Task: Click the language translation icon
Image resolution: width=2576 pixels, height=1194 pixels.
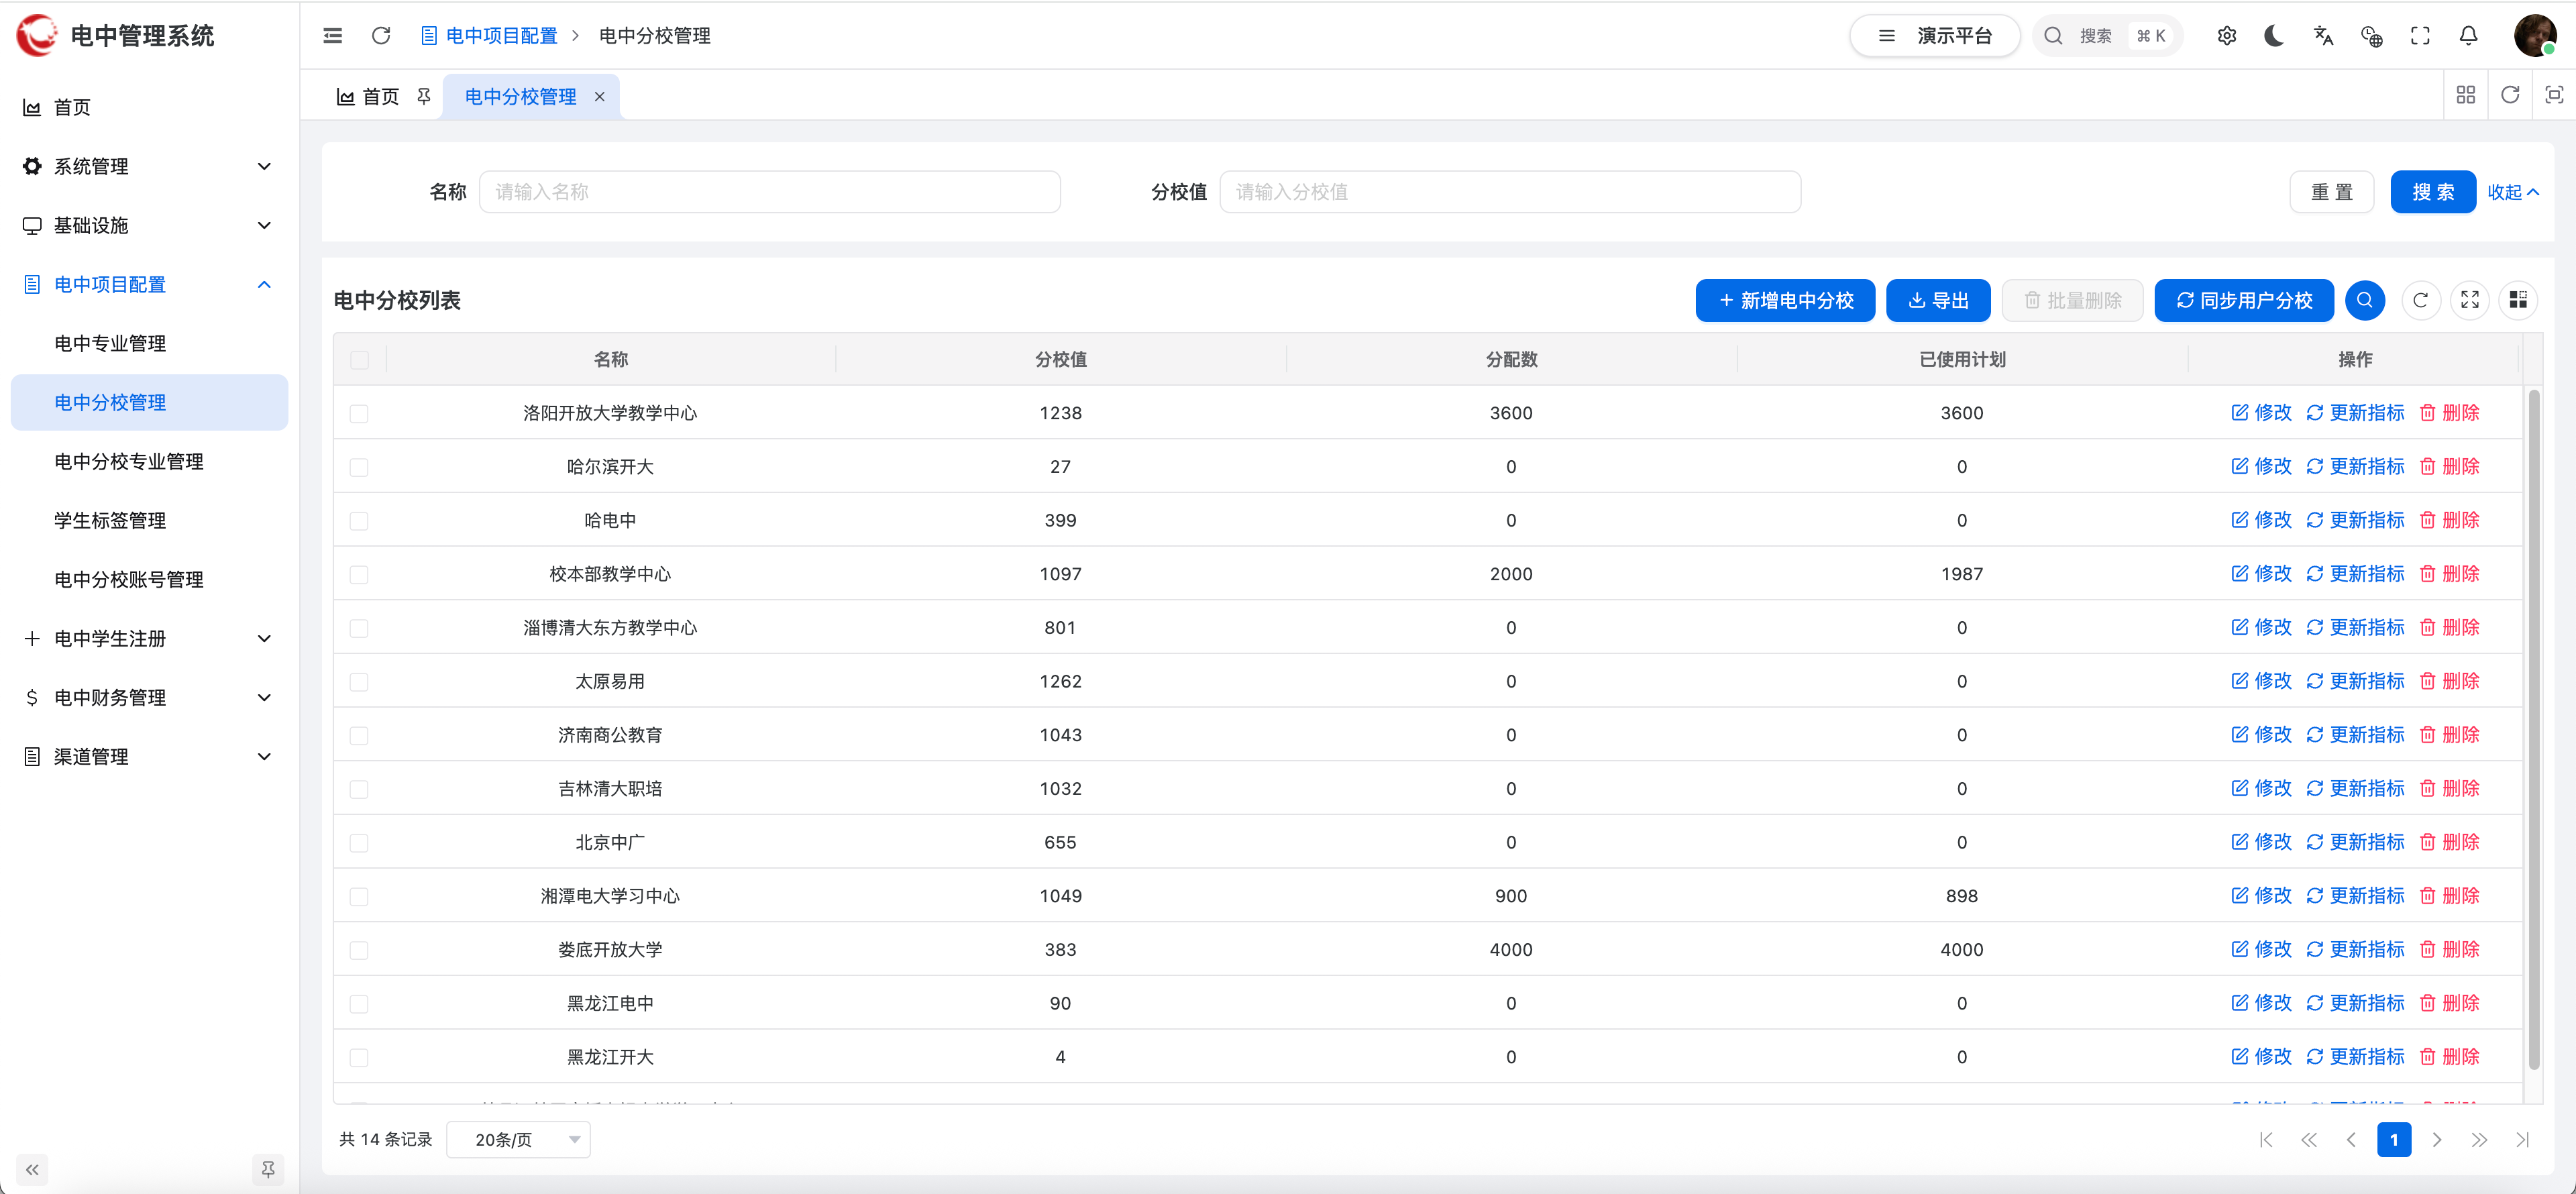Action: point(2322,35)
